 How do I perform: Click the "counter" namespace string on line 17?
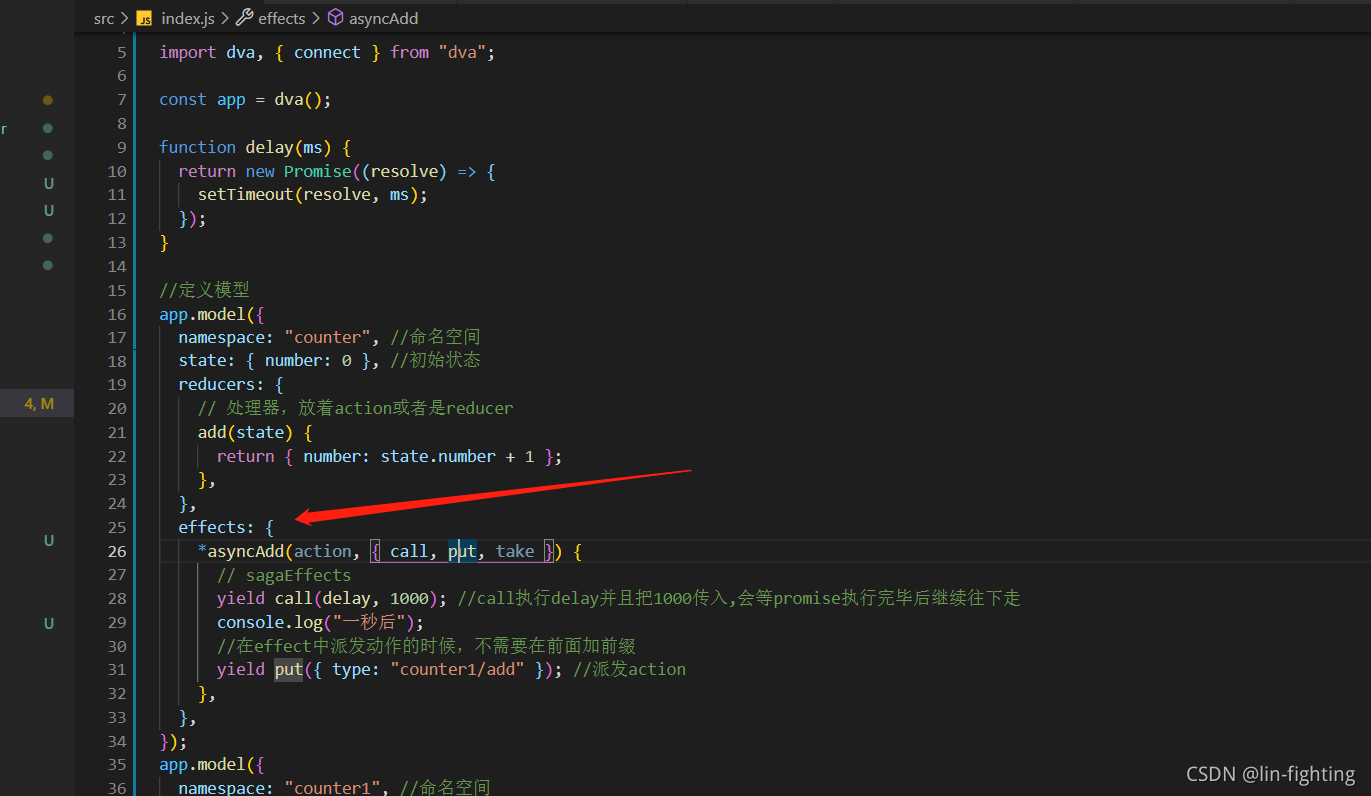[x=327, y=338]
